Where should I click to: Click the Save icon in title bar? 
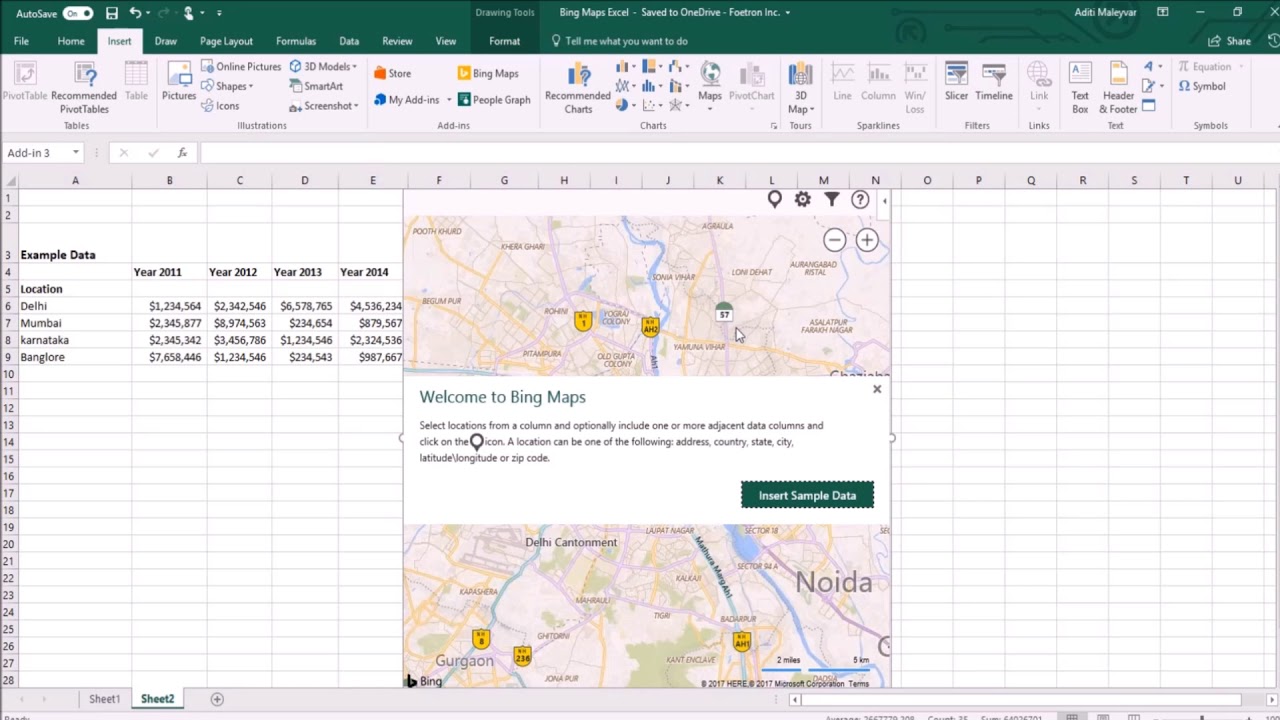pyautogui.click(x=111, y=13)
